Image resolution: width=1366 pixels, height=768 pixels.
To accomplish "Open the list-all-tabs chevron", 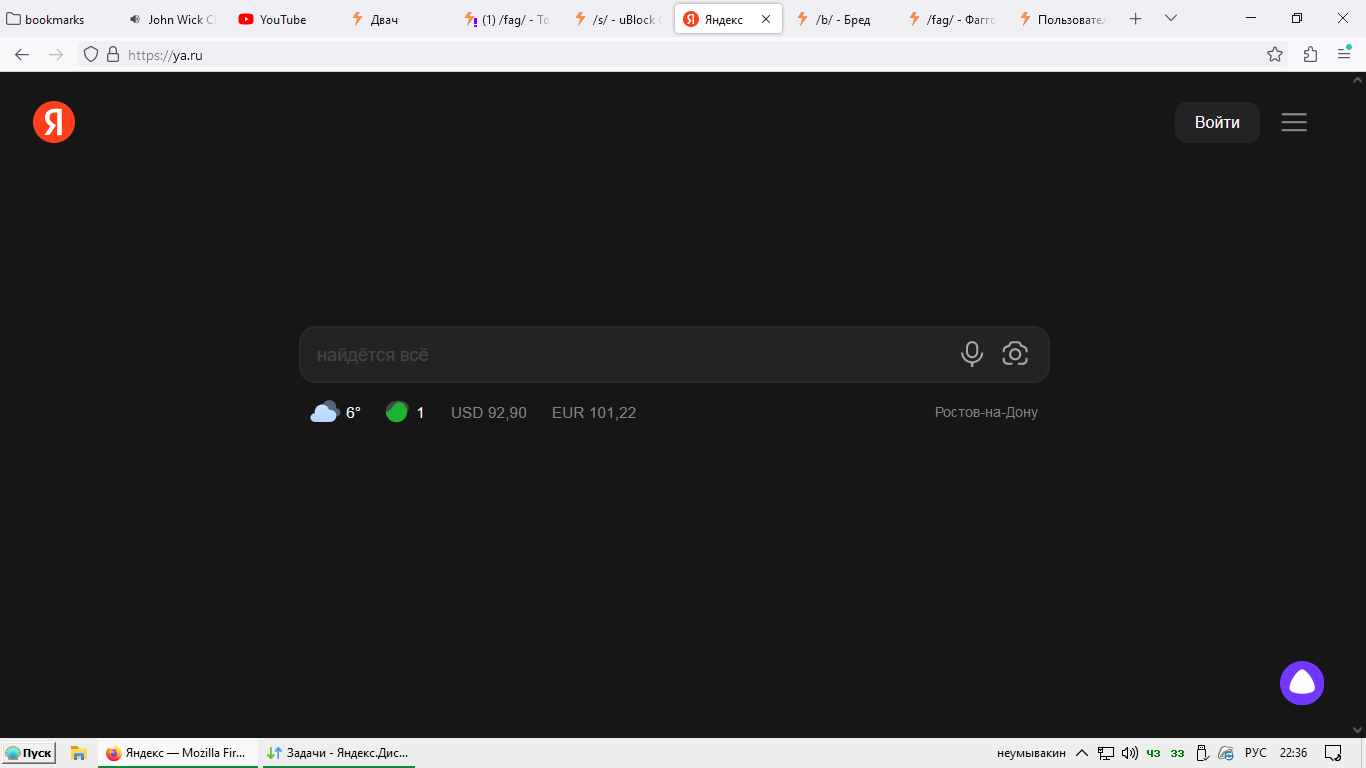I will click(1170, 18).
